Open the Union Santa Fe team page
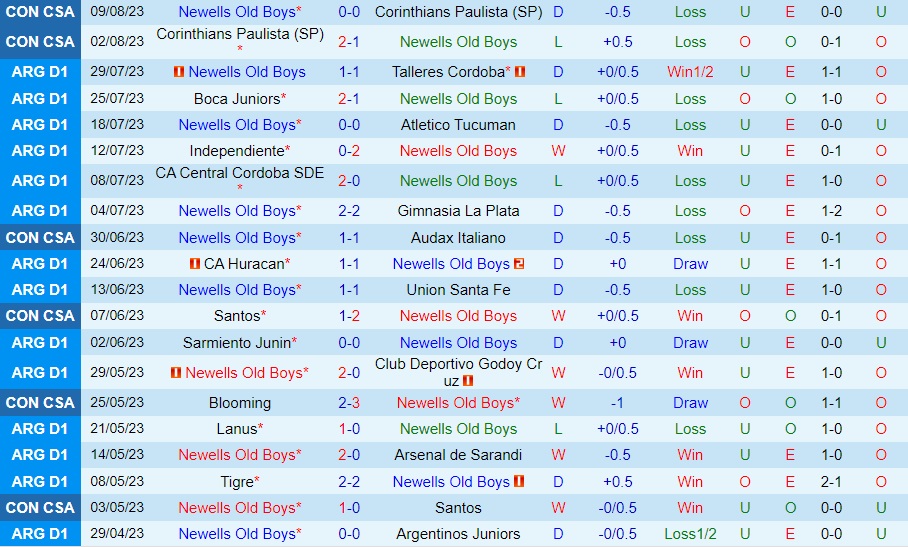 click(x=458, y=290)
